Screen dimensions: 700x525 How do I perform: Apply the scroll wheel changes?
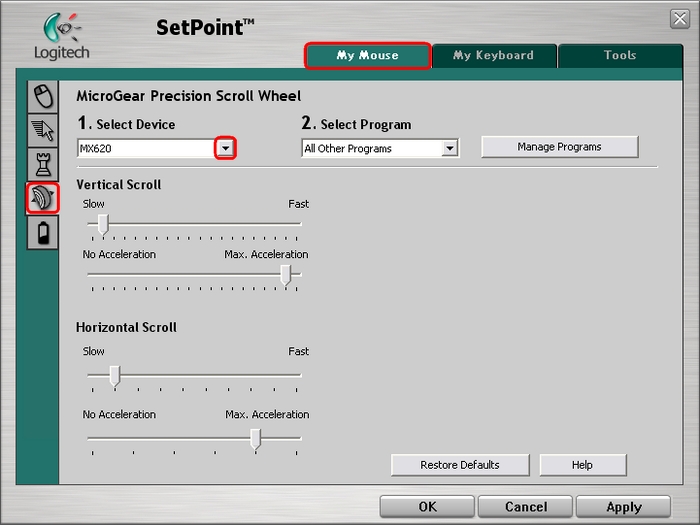click(623, 506)
